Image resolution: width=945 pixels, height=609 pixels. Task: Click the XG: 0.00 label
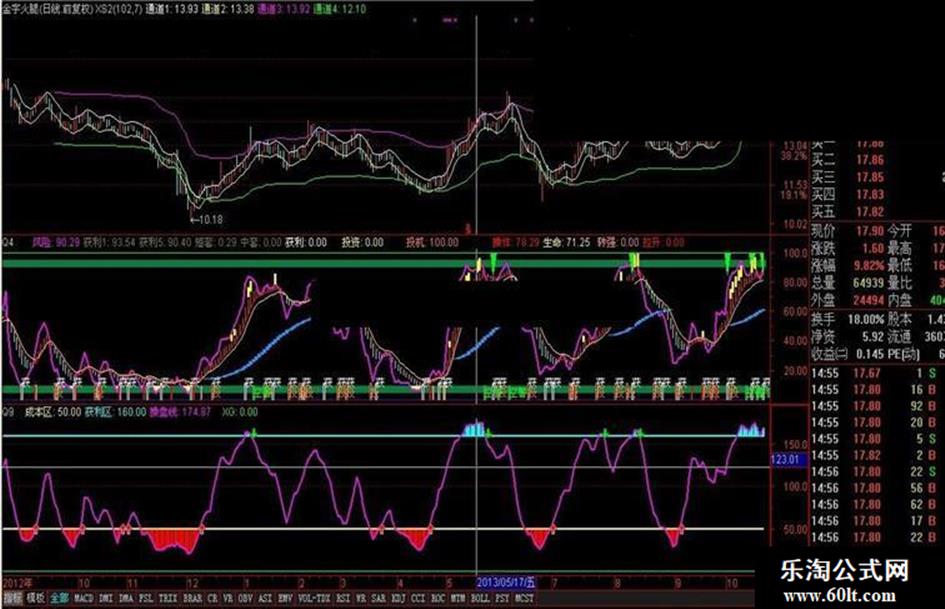click(240, 412)
